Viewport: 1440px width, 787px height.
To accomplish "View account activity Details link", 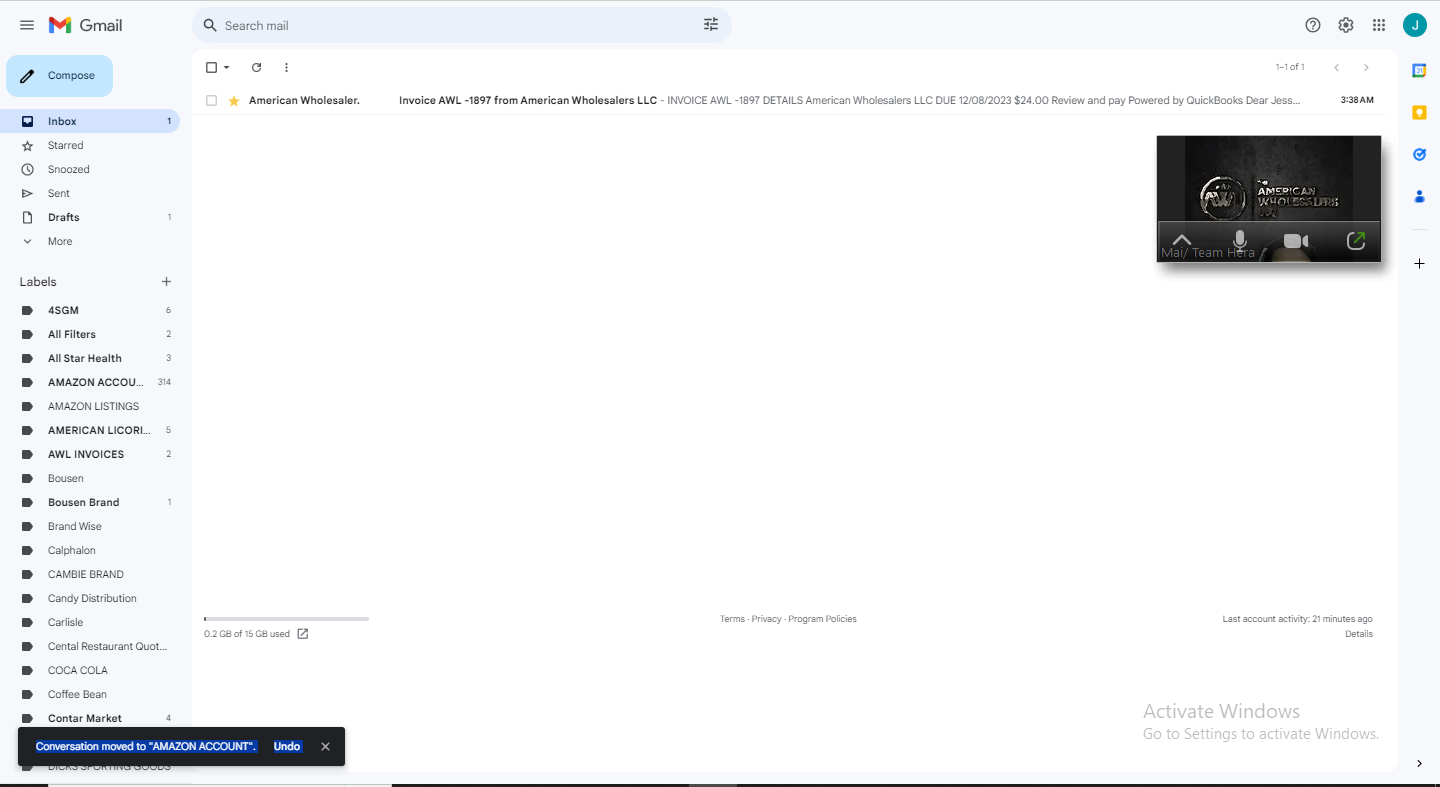I will point(1359,634).
